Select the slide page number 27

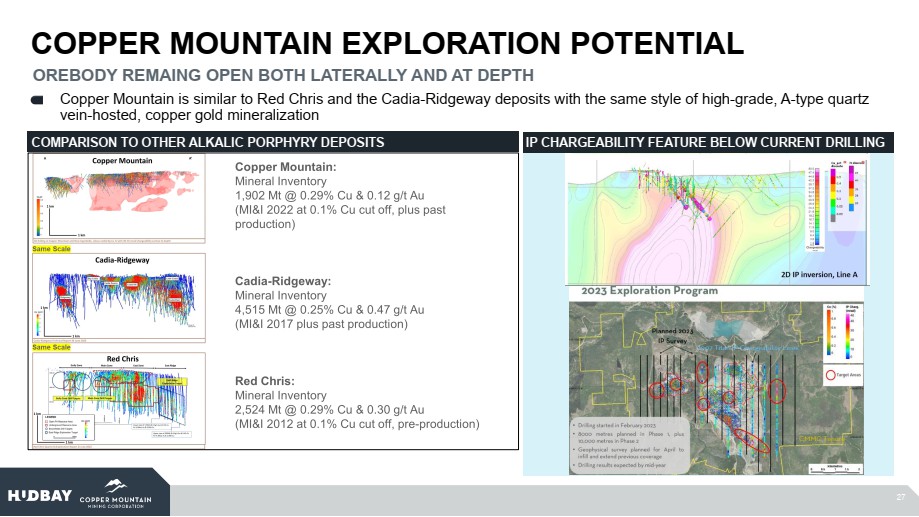click(900, 497)
